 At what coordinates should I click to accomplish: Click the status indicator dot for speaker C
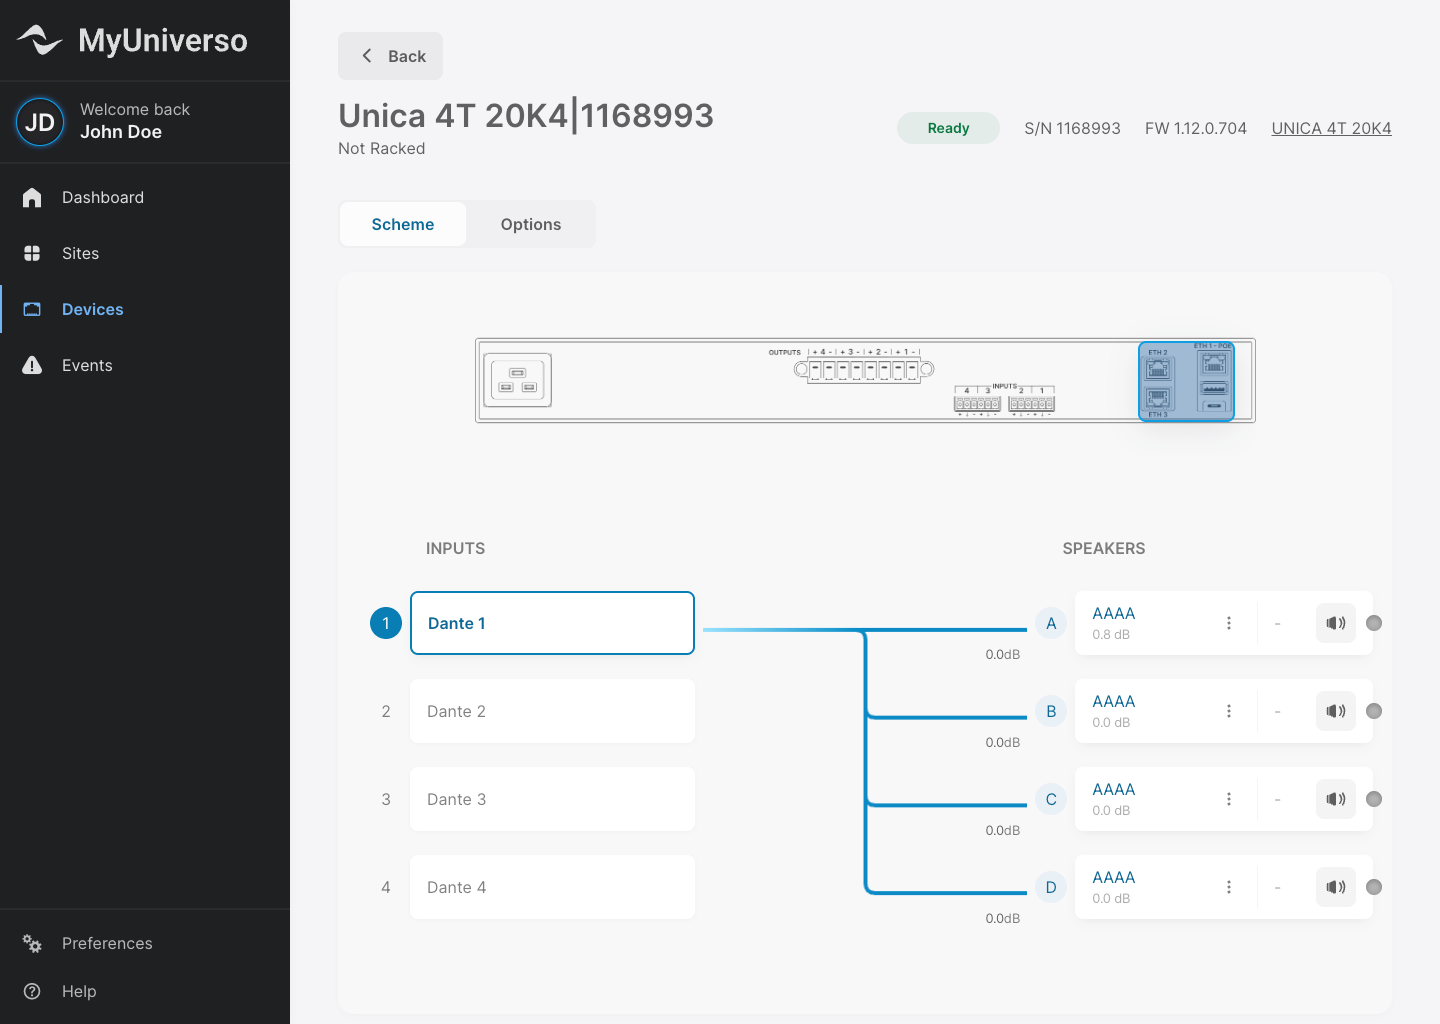coord(1374,799)
